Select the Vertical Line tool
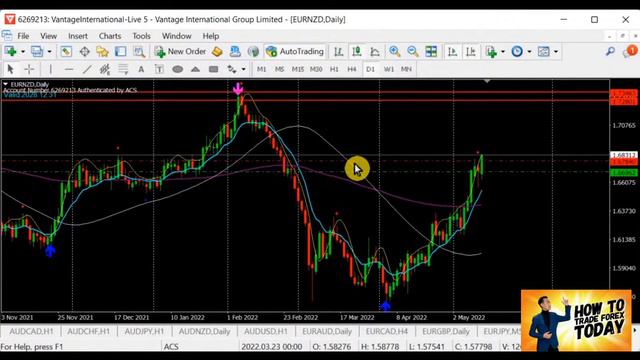The image size is (640, 360). coord(51,69)
